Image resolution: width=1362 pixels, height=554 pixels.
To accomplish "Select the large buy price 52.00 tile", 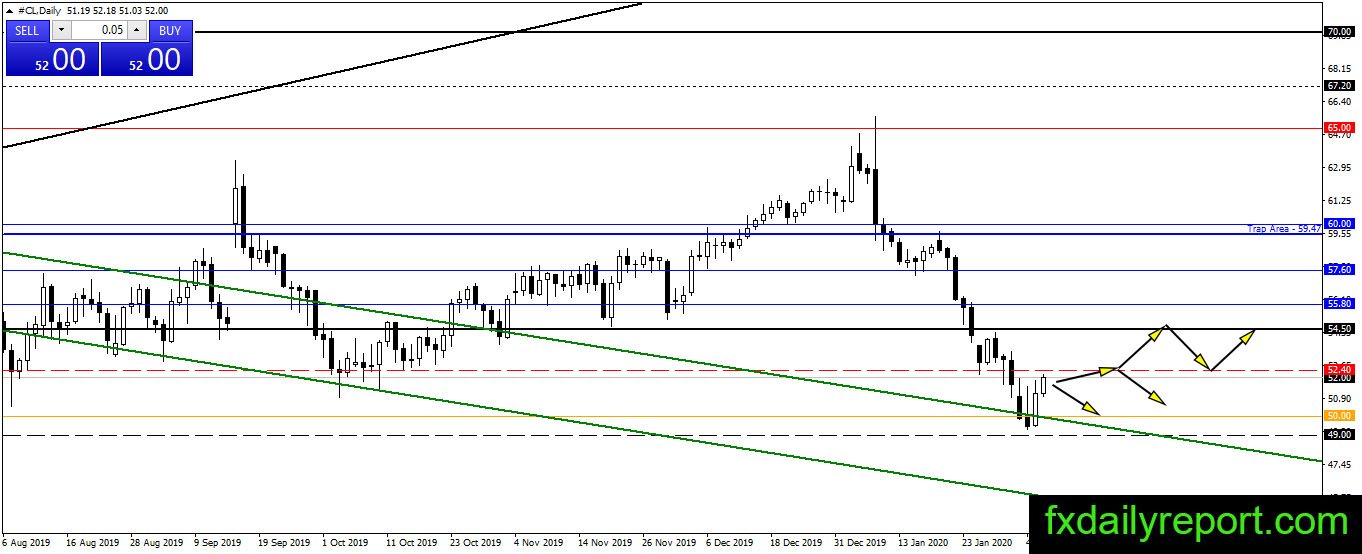I will pos(146,59).
